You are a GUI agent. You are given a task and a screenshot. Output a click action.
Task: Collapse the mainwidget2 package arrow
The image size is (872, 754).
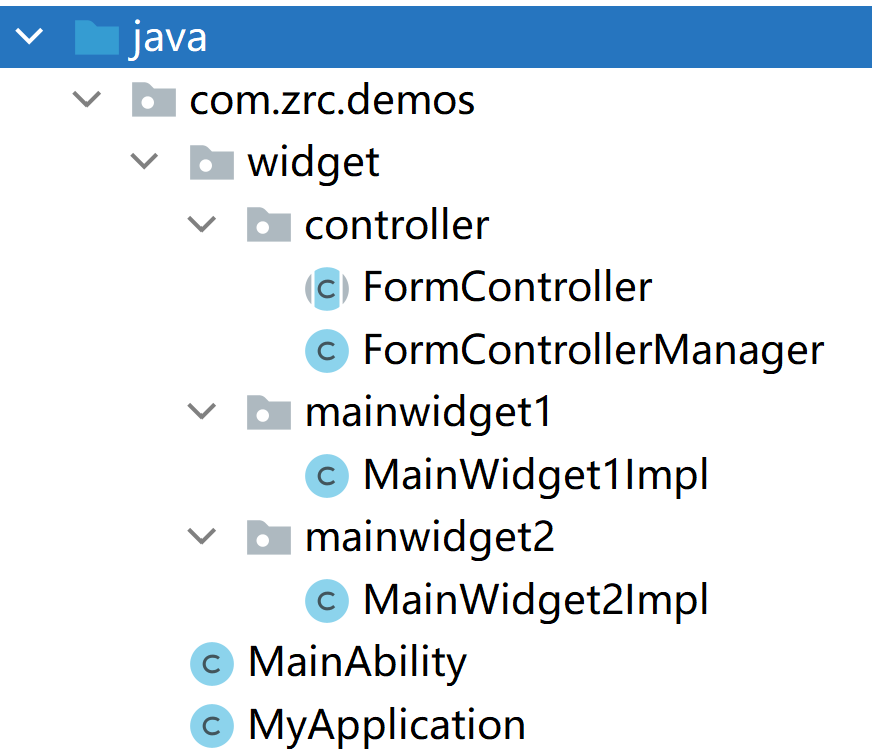pos(203,537)
